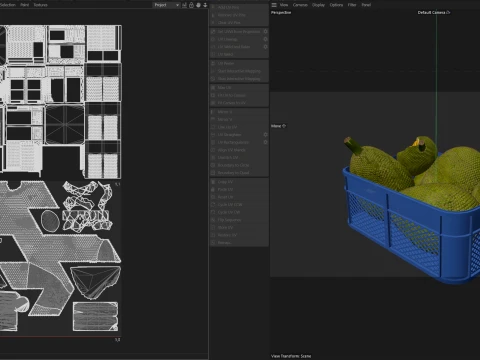
Task: Run the Clear UV Pins command
Action: tap(239, 23)
